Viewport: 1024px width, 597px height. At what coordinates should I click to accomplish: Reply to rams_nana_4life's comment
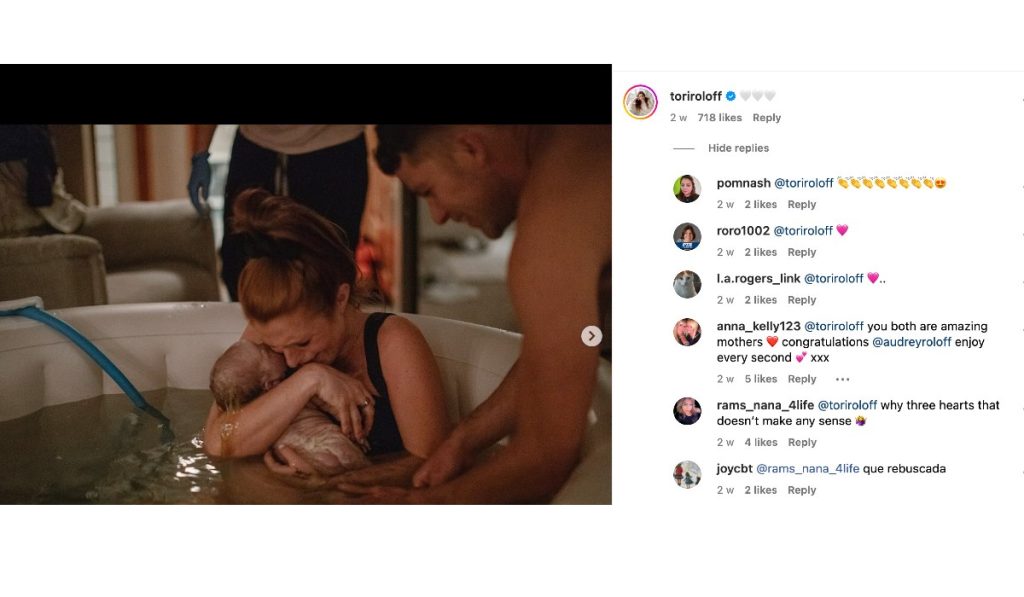pos(802,442)
